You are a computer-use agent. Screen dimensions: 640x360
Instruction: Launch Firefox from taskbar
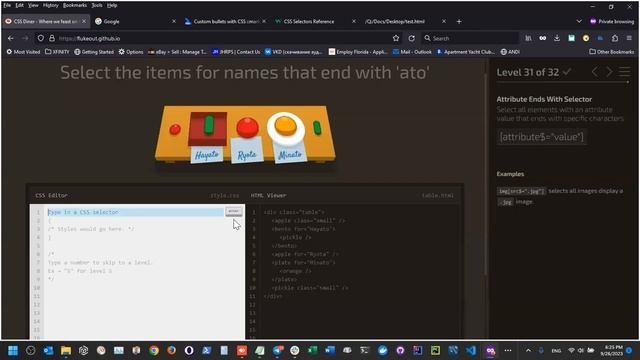171,350
